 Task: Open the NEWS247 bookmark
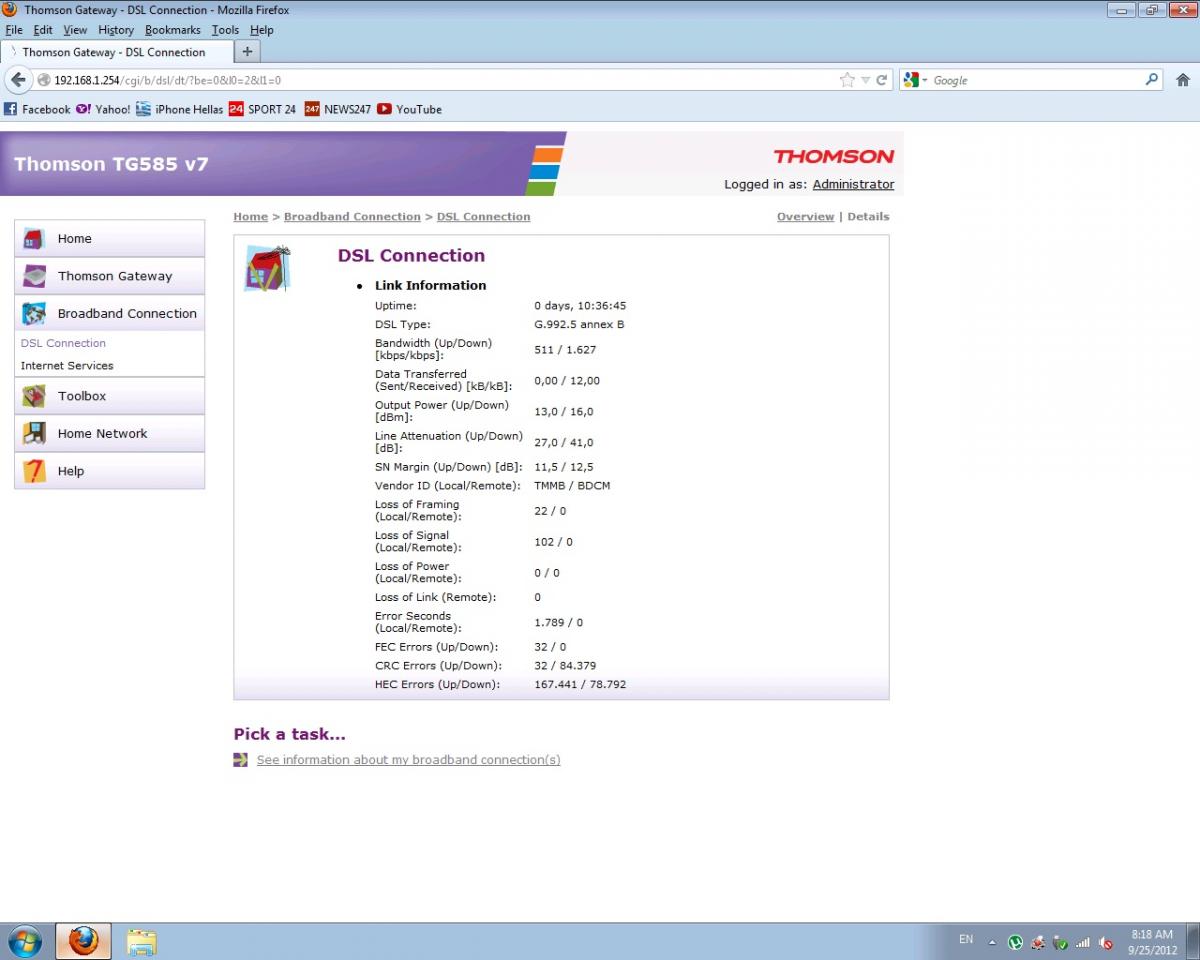click(x=338, y=109)
